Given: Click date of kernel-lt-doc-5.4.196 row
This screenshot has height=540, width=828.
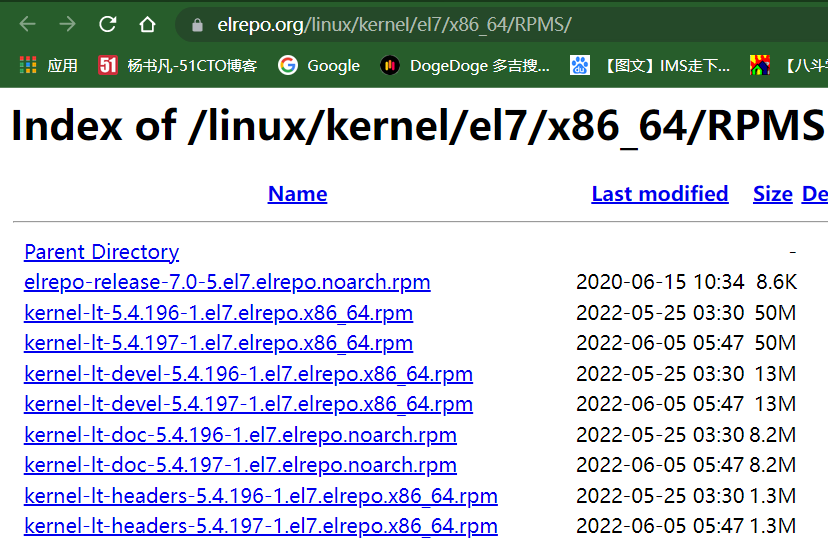Looking at the screenshot, I should tap(660, 434).
